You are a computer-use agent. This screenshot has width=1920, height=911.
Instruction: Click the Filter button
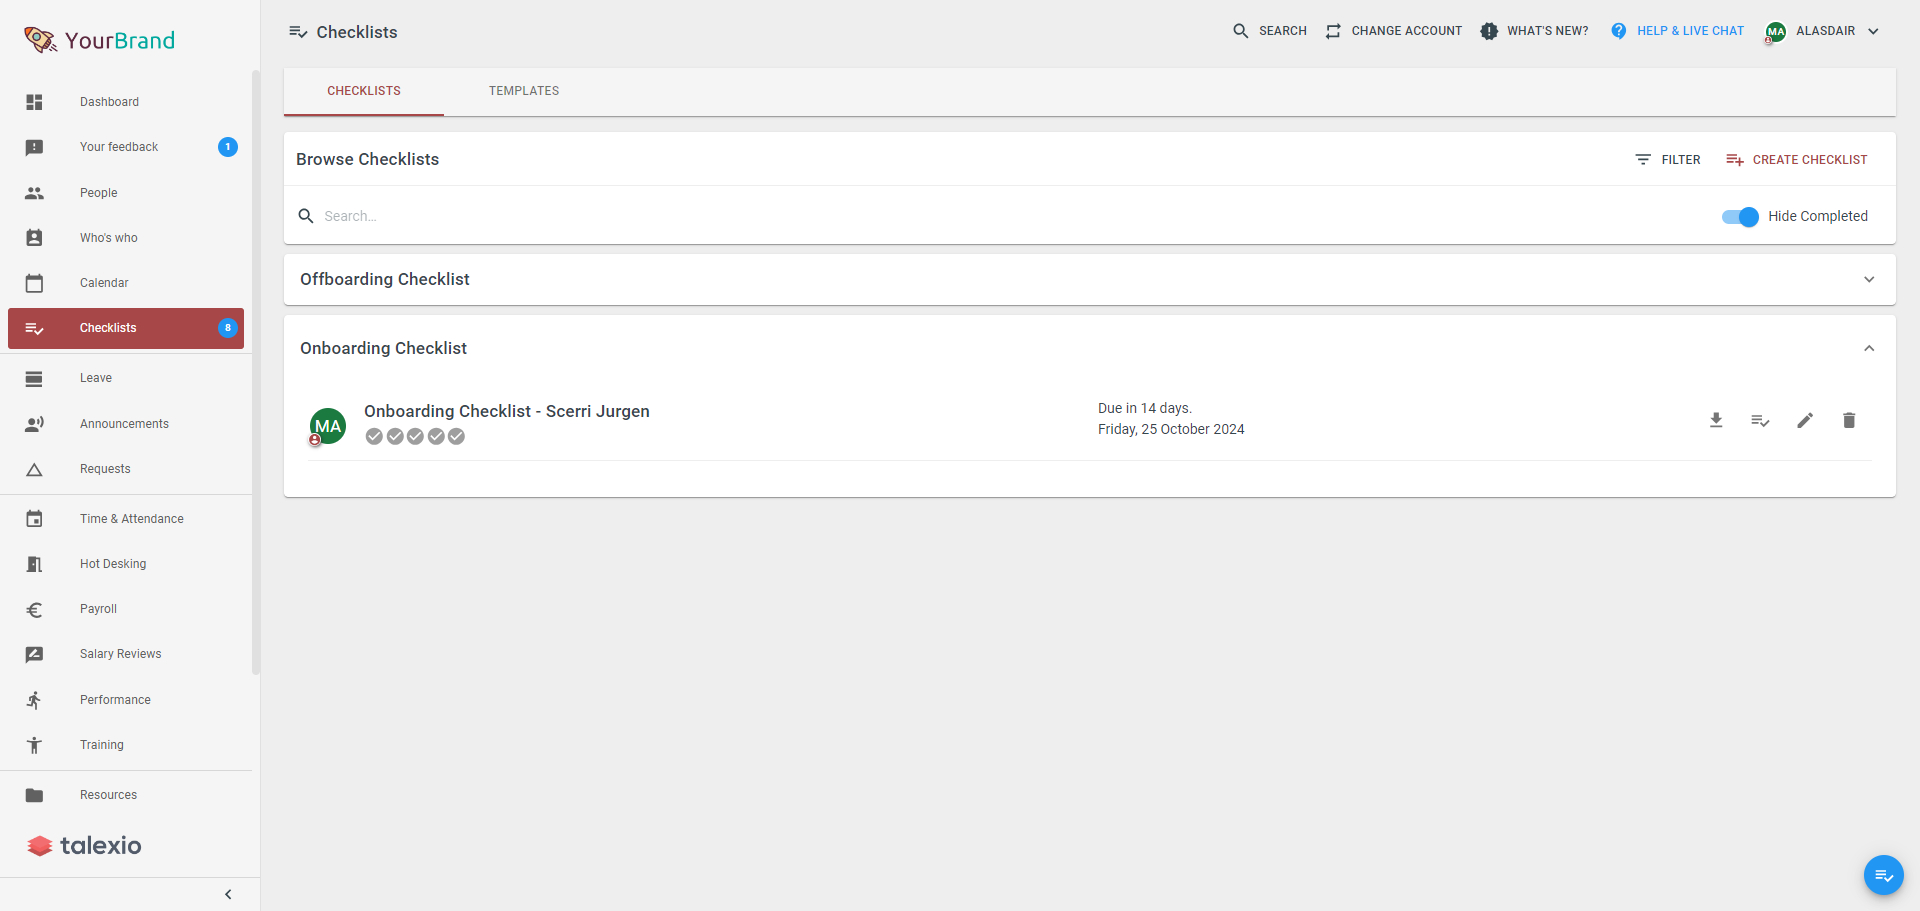click(1668, 160)
